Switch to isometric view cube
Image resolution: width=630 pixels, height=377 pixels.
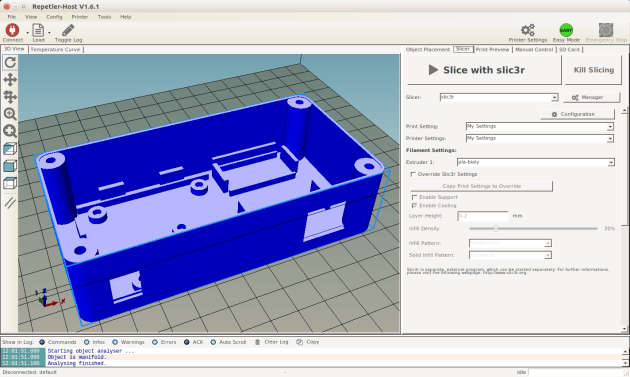click(10, 149)
